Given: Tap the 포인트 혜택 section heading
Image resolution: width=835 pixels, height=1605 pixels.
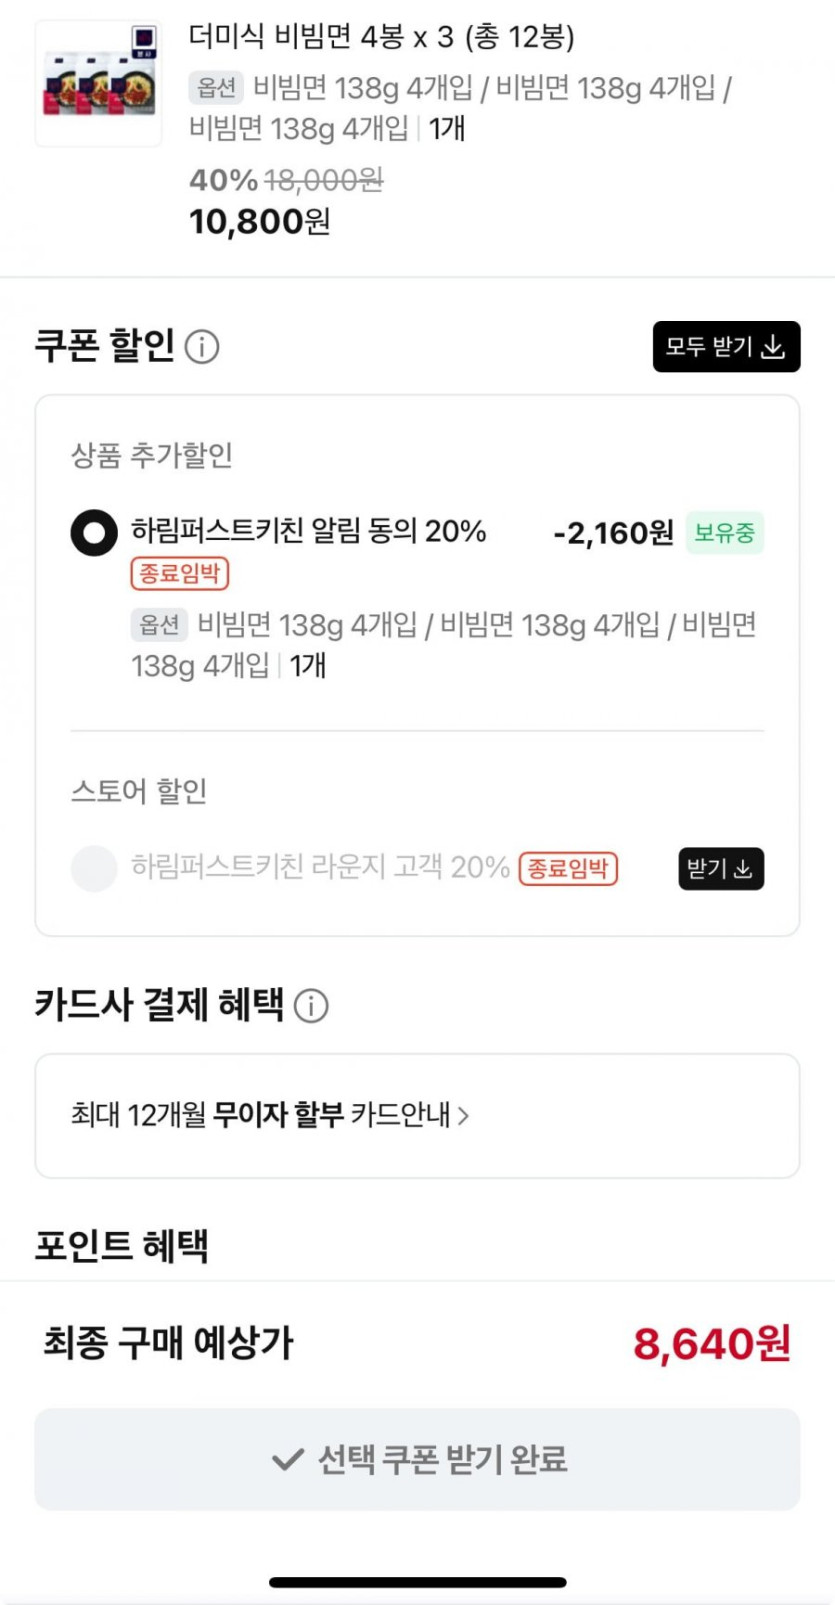Looking at the screenshot, I should pos(121,1246).
